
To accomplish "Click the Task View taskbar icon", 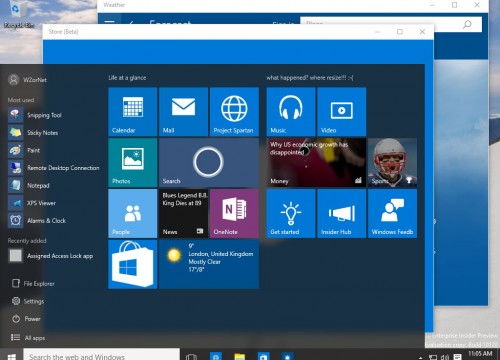I will click(x=191, y=356).
